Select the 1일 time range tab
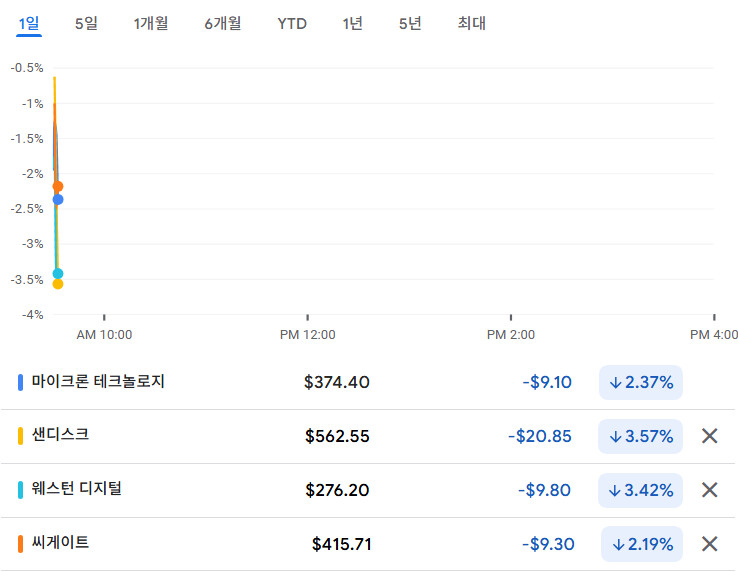 click(28, 23)
